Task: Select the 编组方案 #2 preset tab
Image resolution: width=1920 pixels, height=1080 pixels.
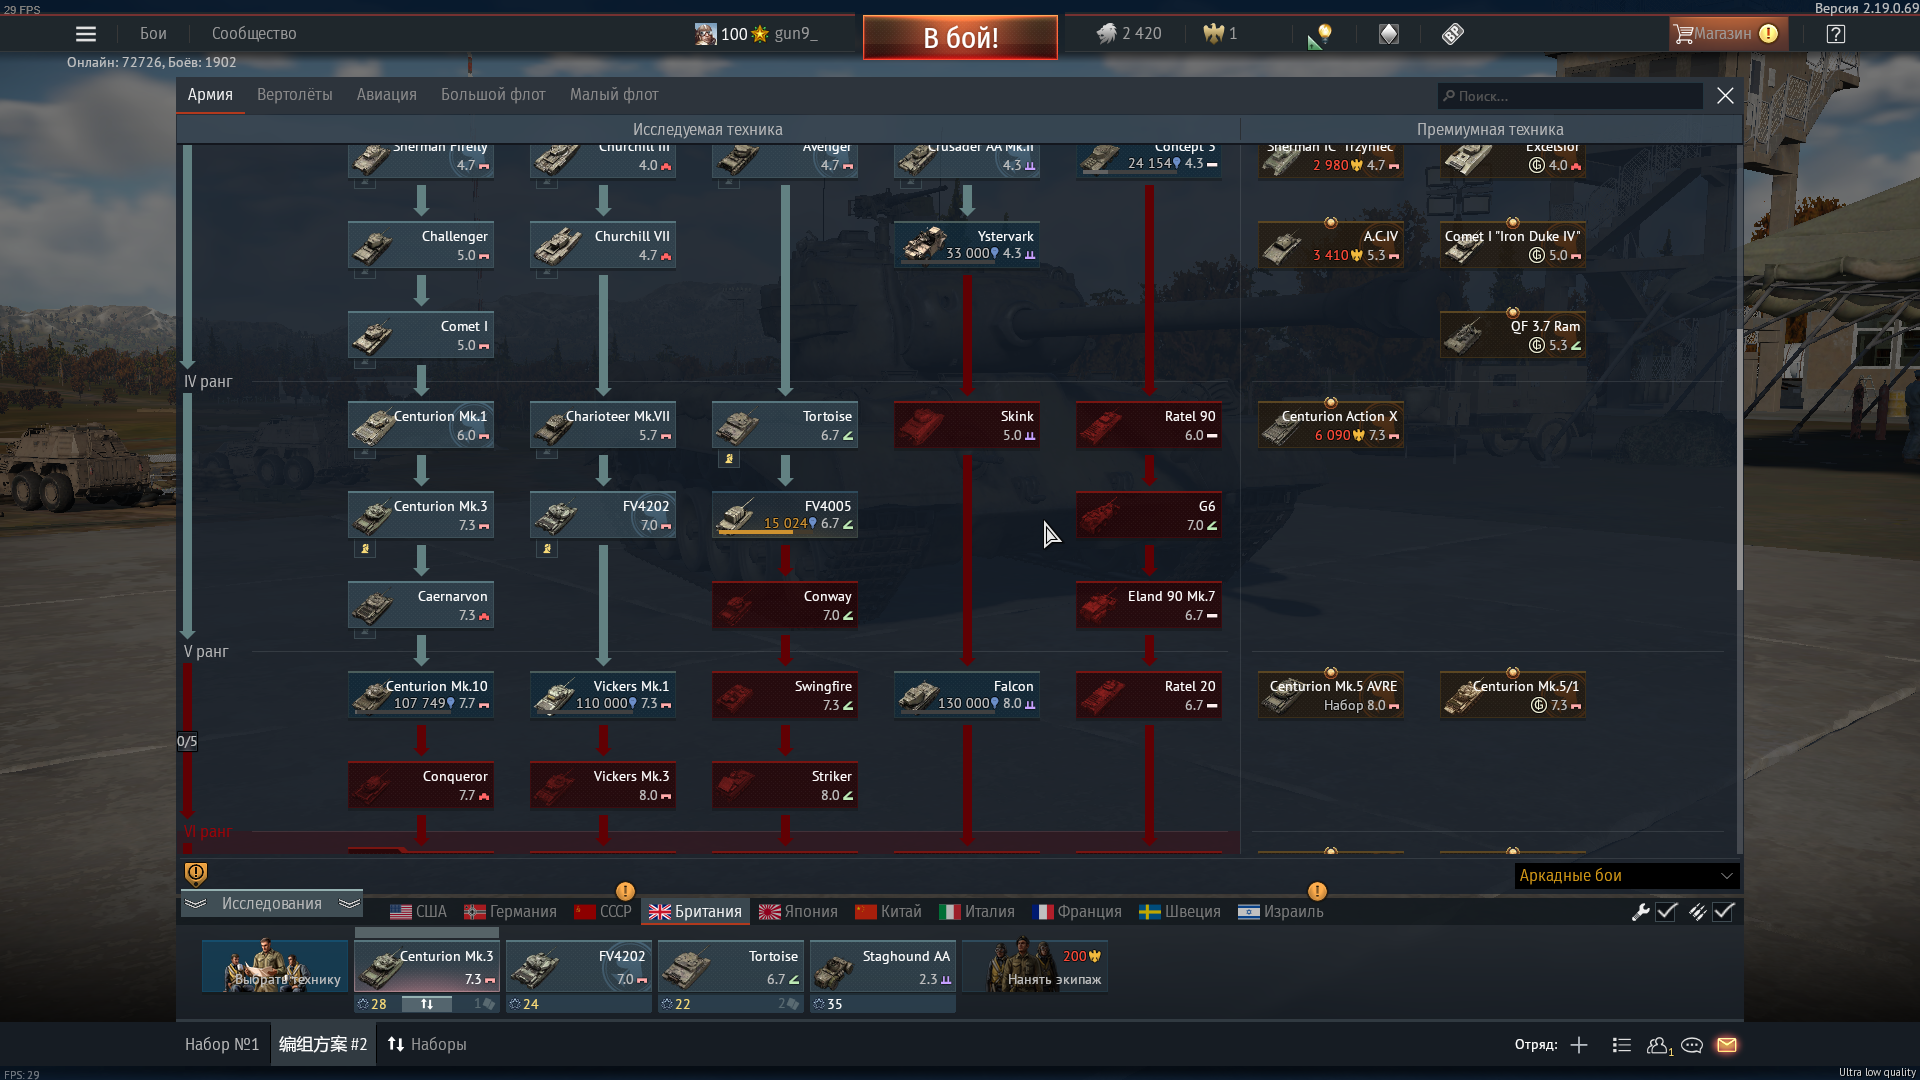Action: 323,1045
